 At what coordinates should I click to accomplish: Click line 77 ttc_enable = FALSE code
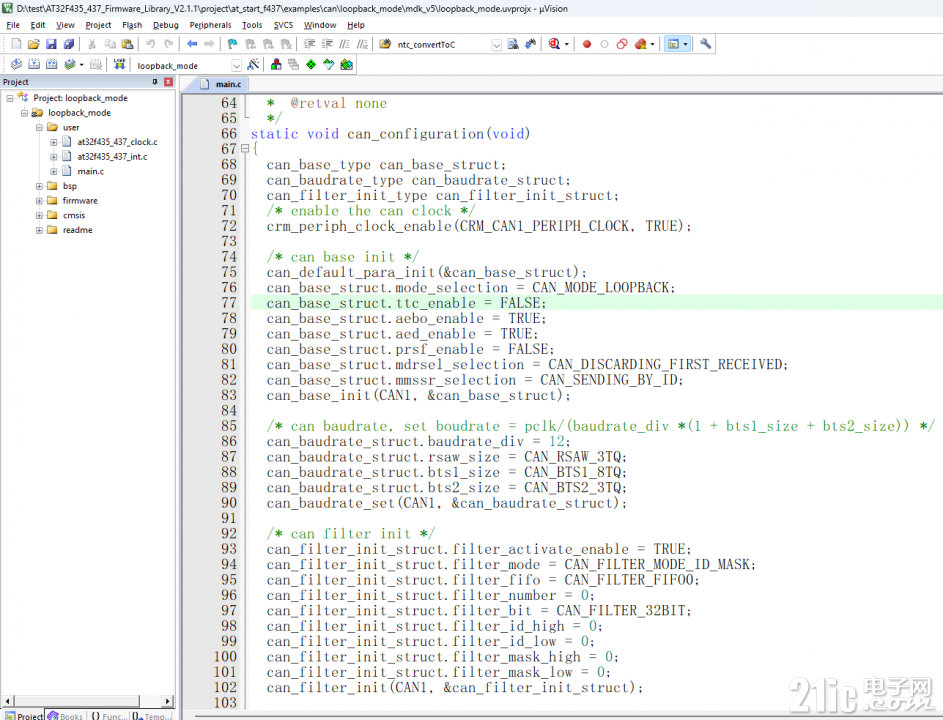coord(407,303)
